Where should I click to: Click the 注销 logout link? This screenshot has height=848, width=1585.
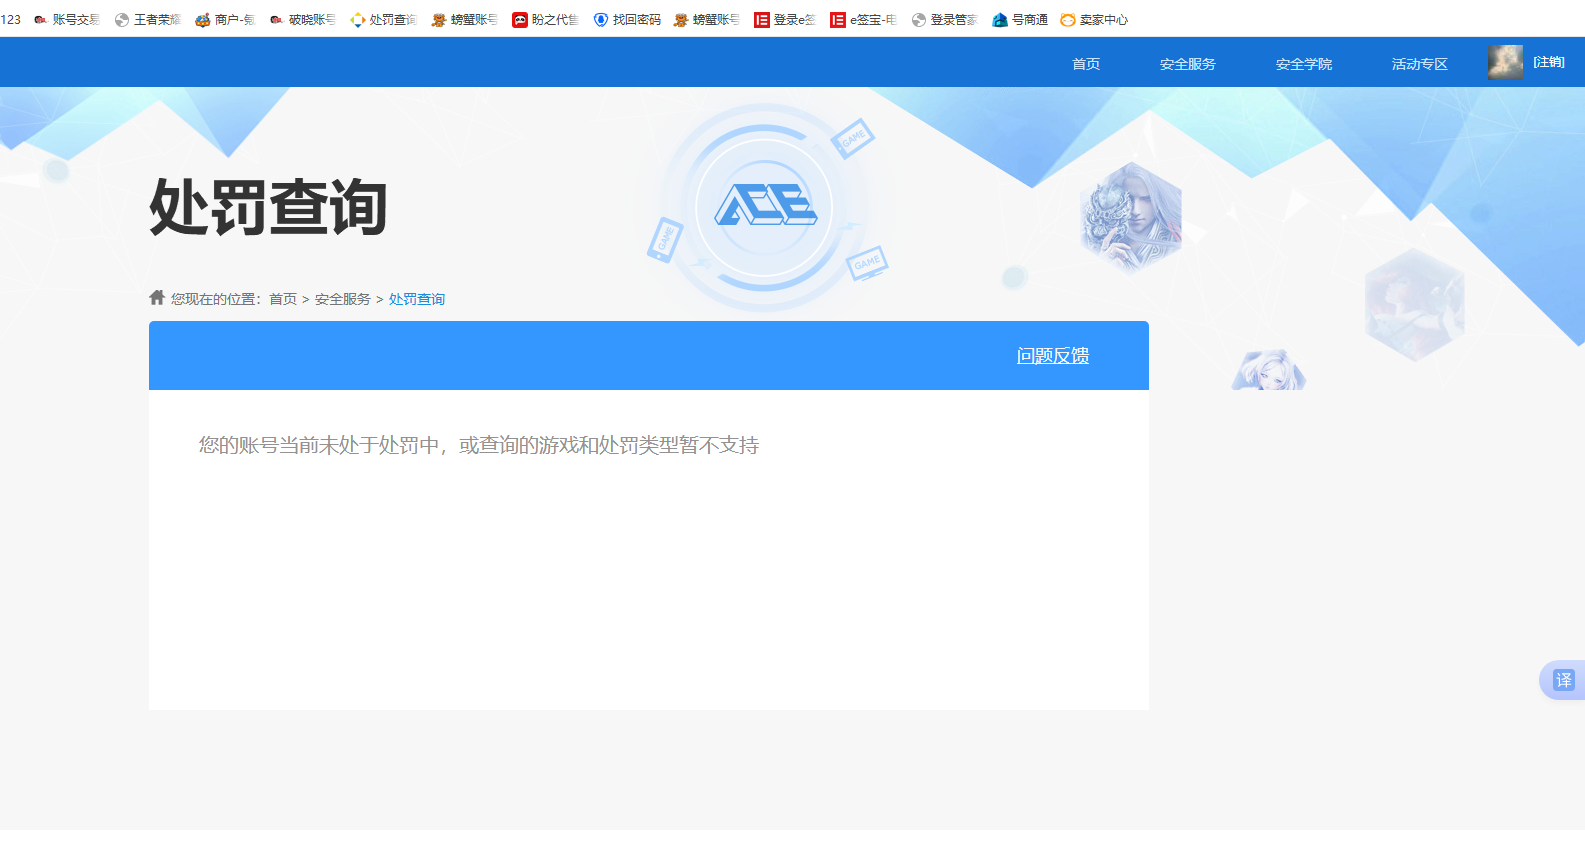[x=1549, y=62]
